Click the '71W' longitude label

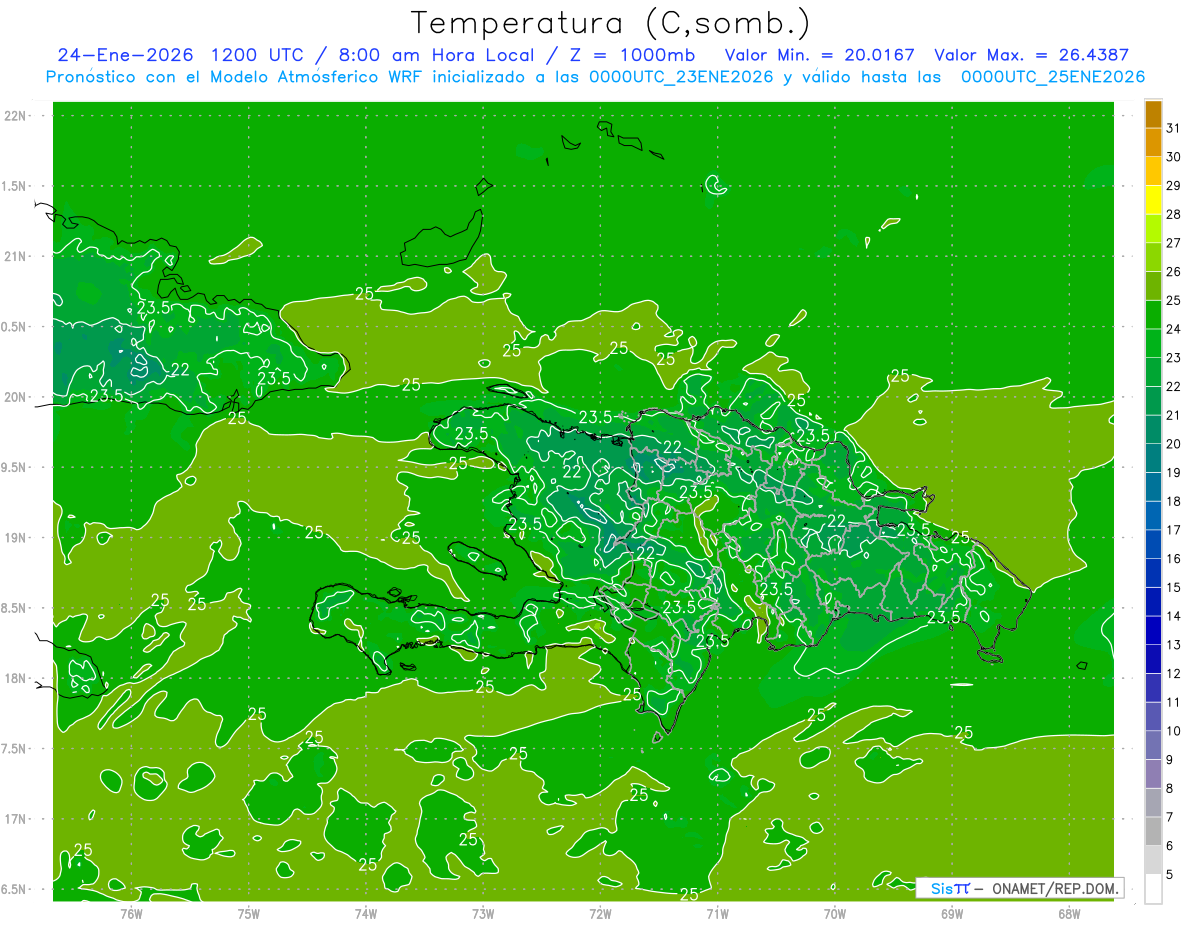[717, 915]
